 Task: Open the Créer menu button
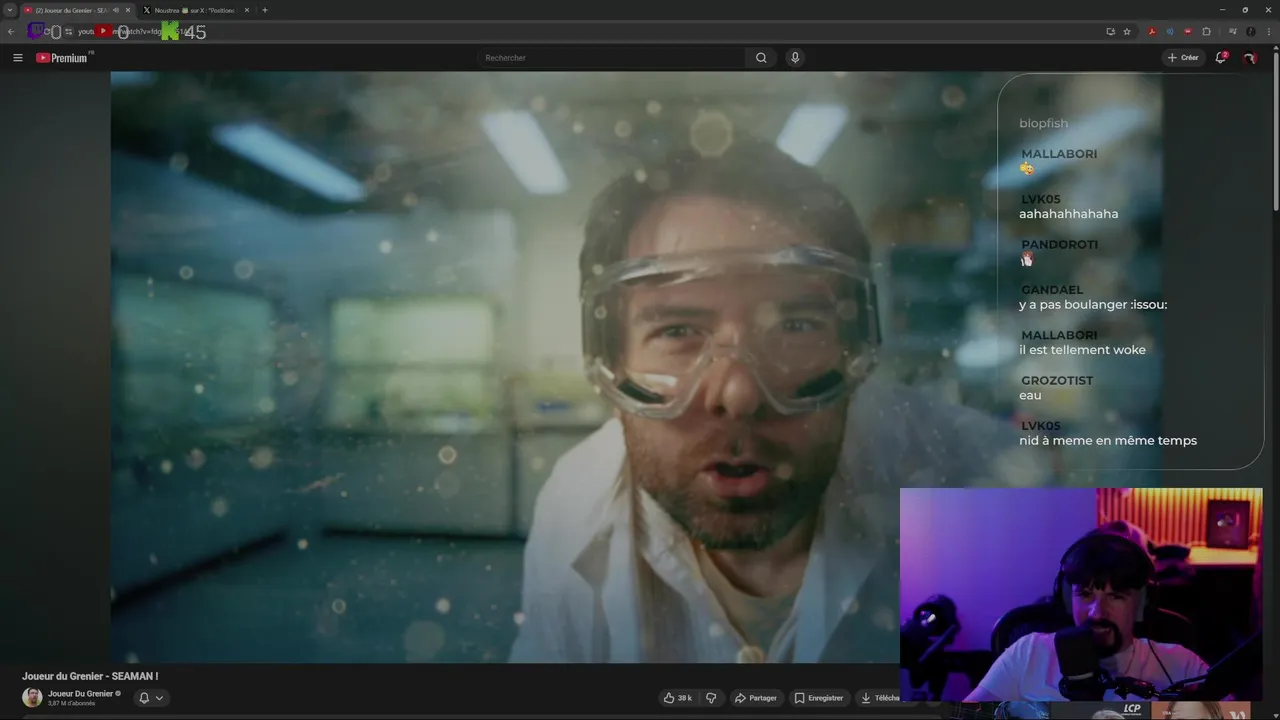[x=1182, y=58]
